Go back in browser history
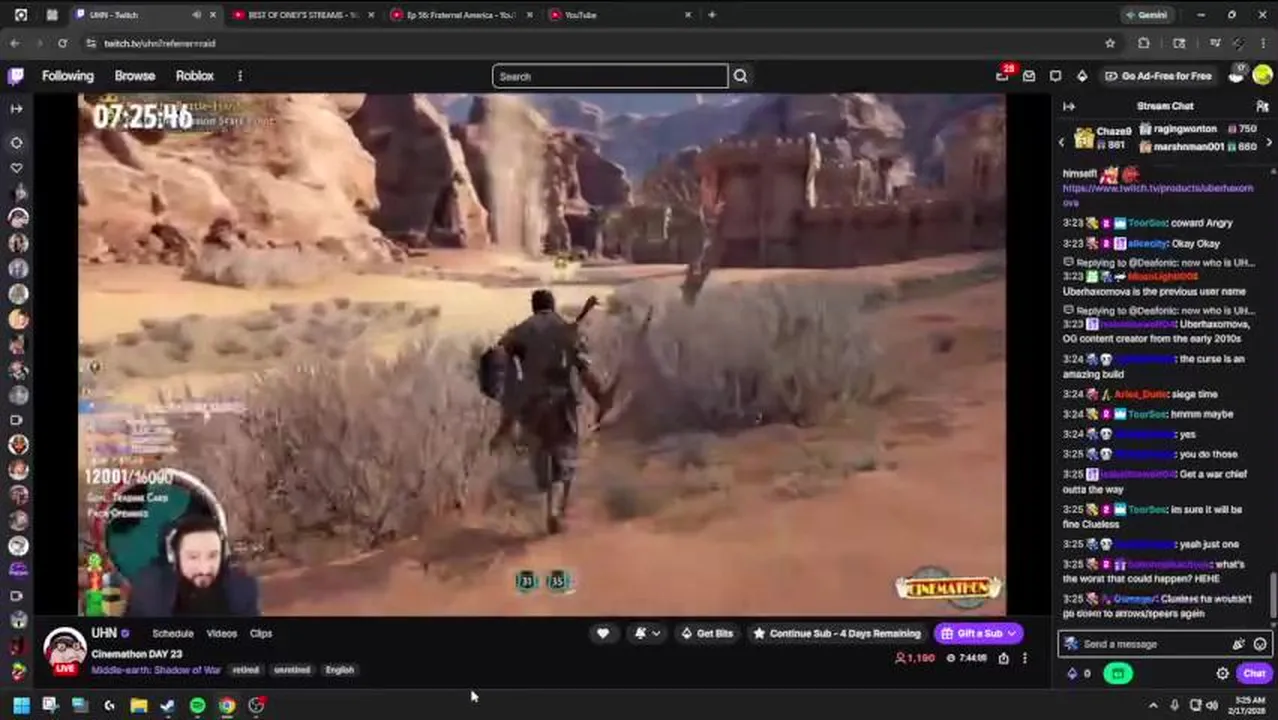This screenshot has width=1278, height=720. [14, 43]
